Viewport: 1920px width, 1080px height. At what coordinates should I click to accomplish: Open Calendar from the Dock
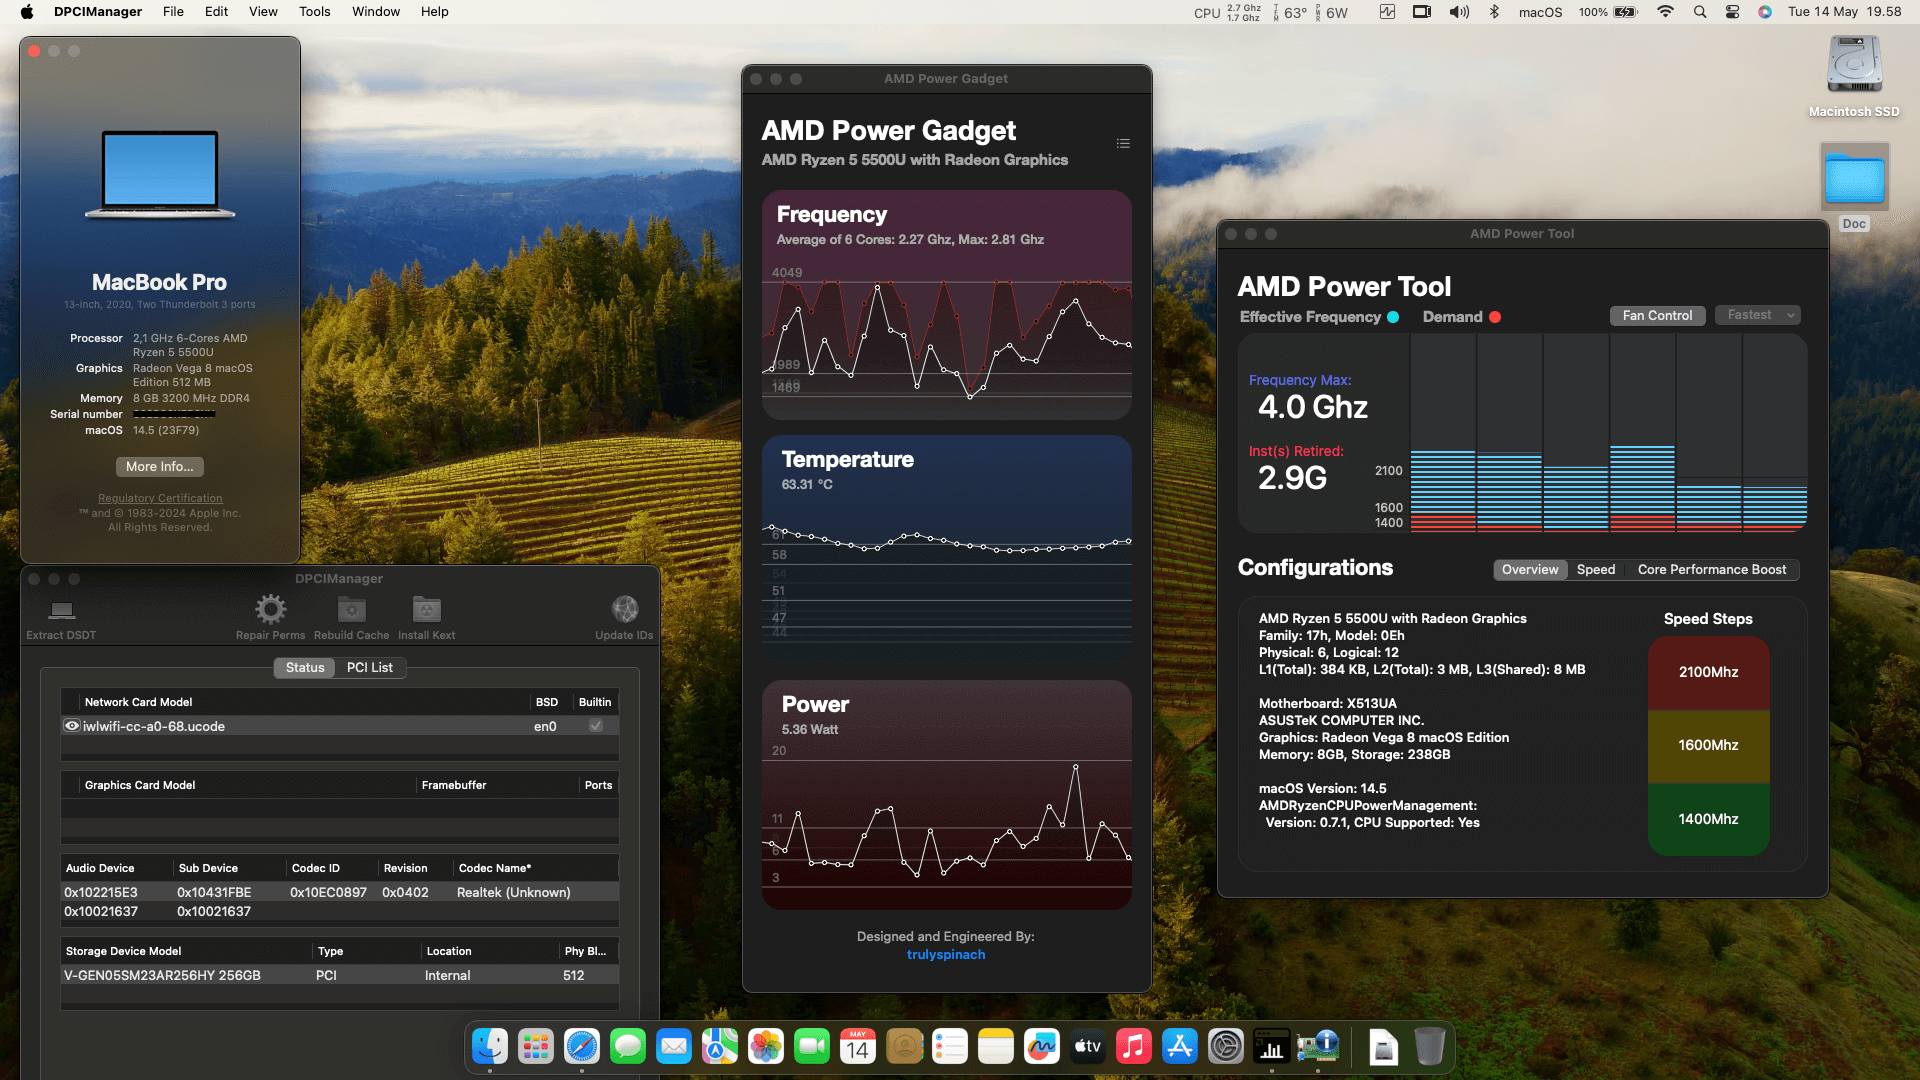tap(858, 1047)
